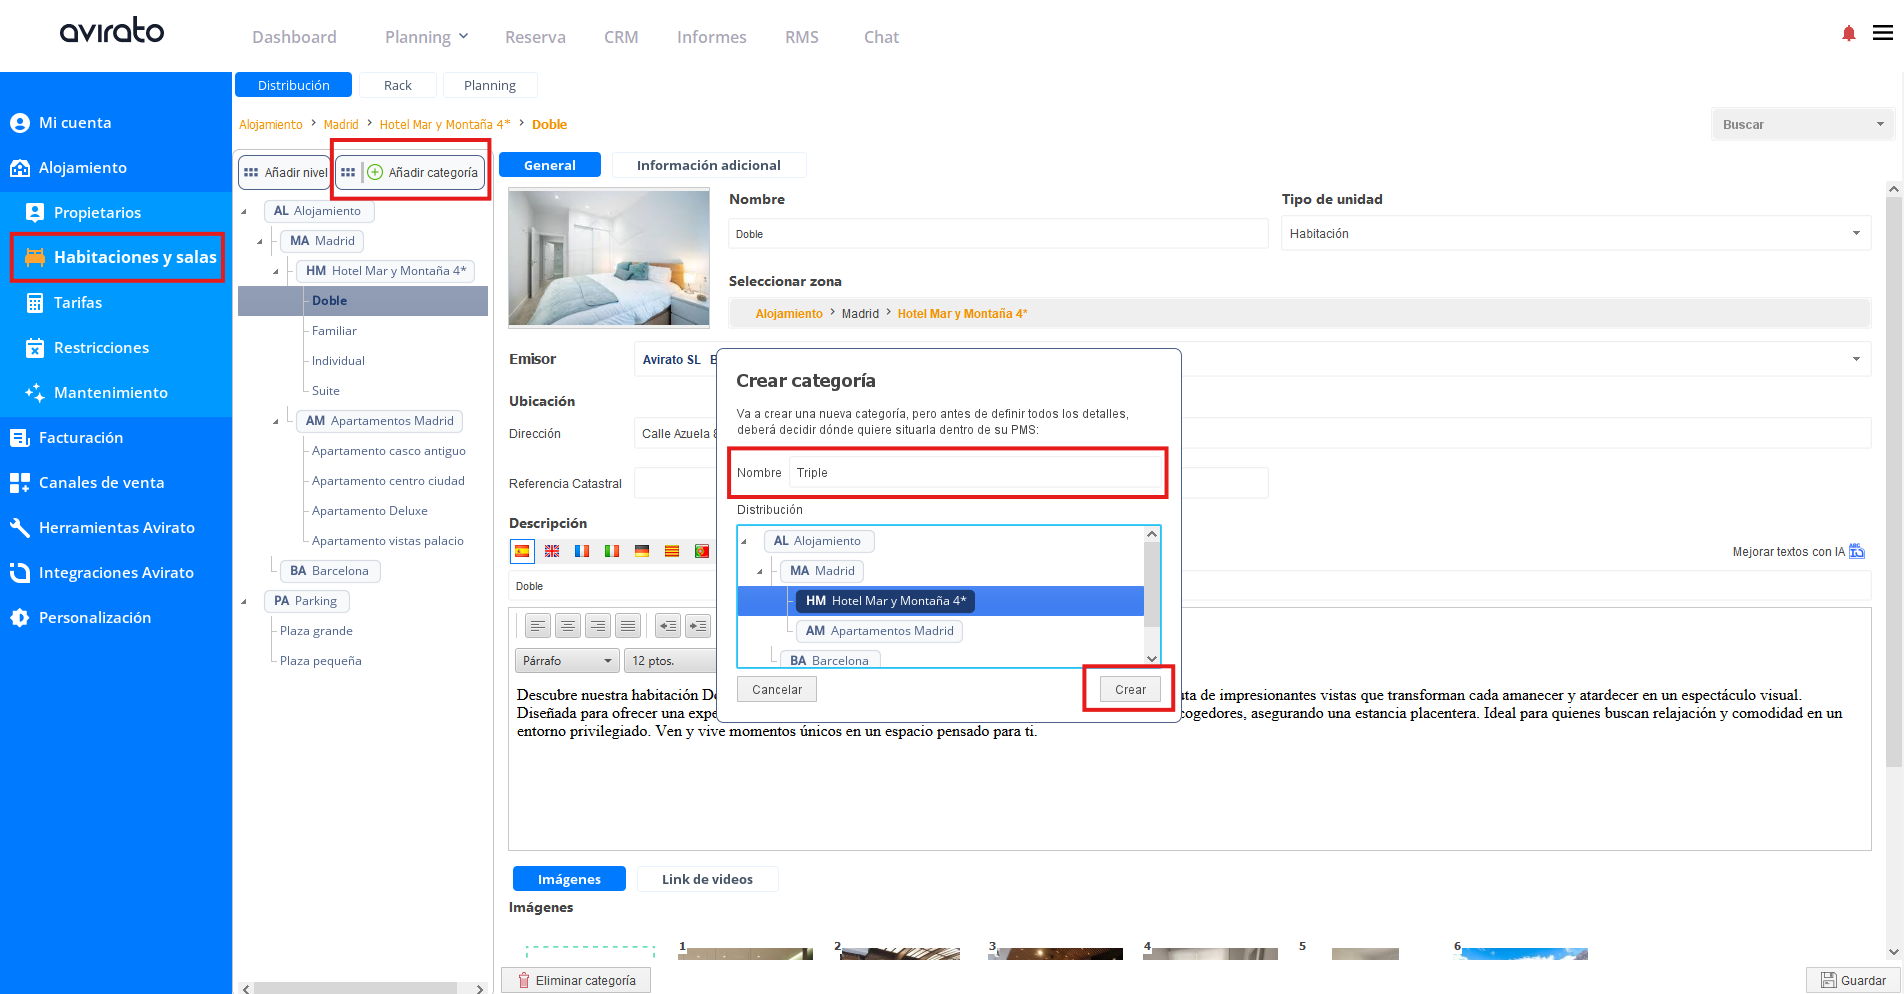Select Apartamento Deluxe in the left tree

coord(370,511)
